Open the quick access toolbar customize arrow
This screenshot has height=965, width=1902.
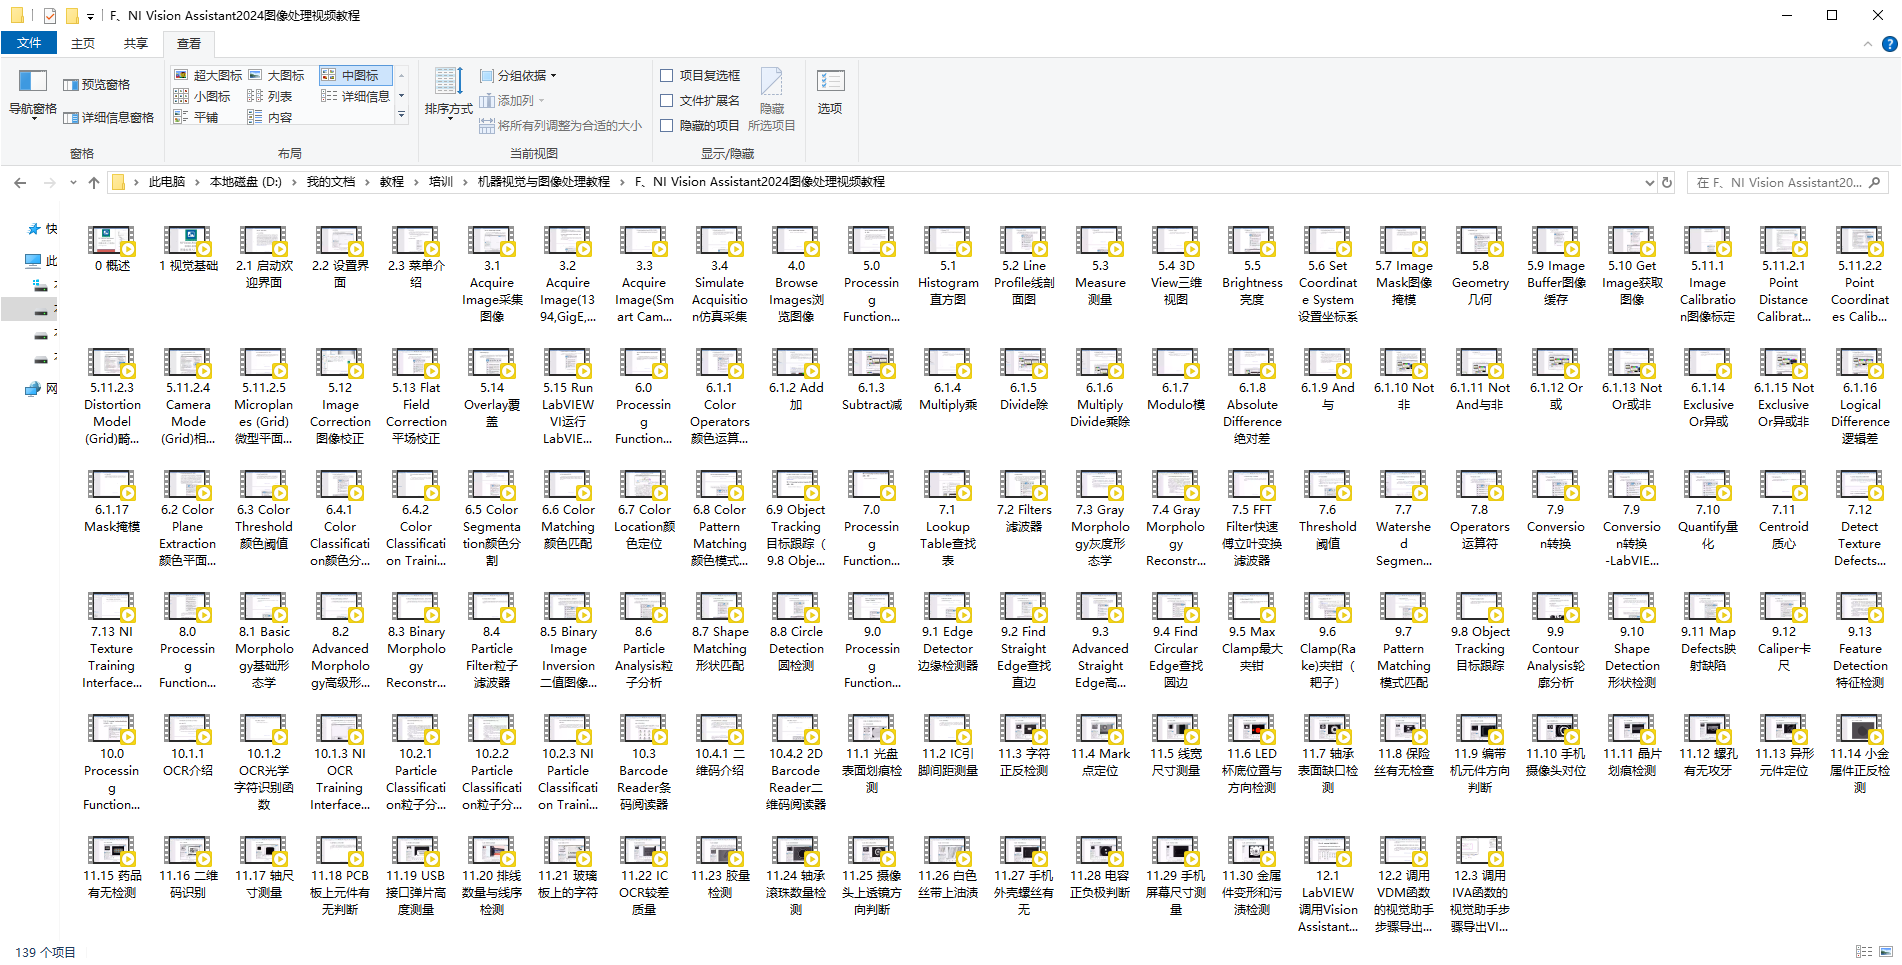click(91, 16)
